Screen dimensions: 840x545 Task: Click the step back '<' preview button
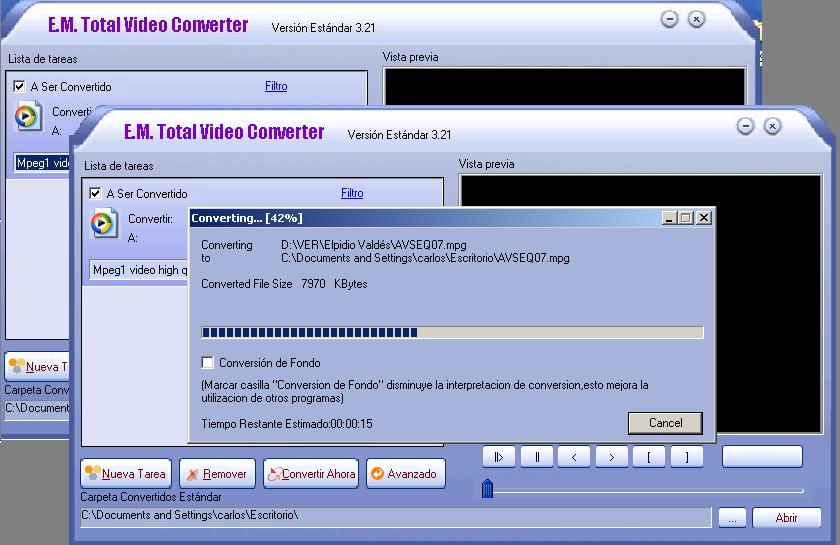pos(574,457)
